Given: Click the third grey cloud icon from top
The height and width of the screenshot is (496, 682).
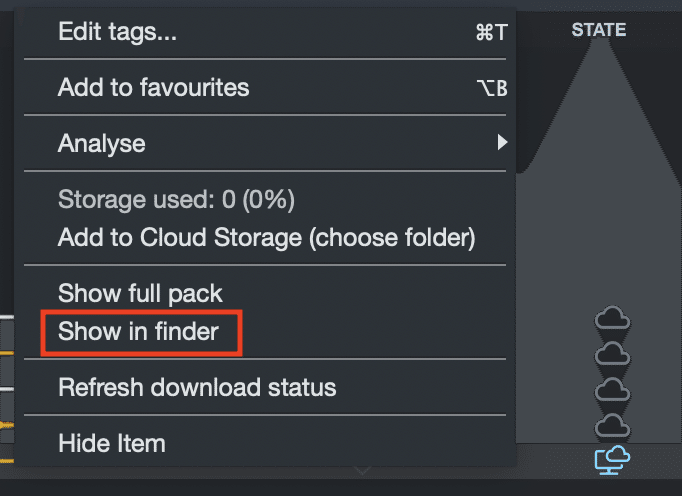Looking at the screenshot, I should pyautogui.click(x=612, y=390).
